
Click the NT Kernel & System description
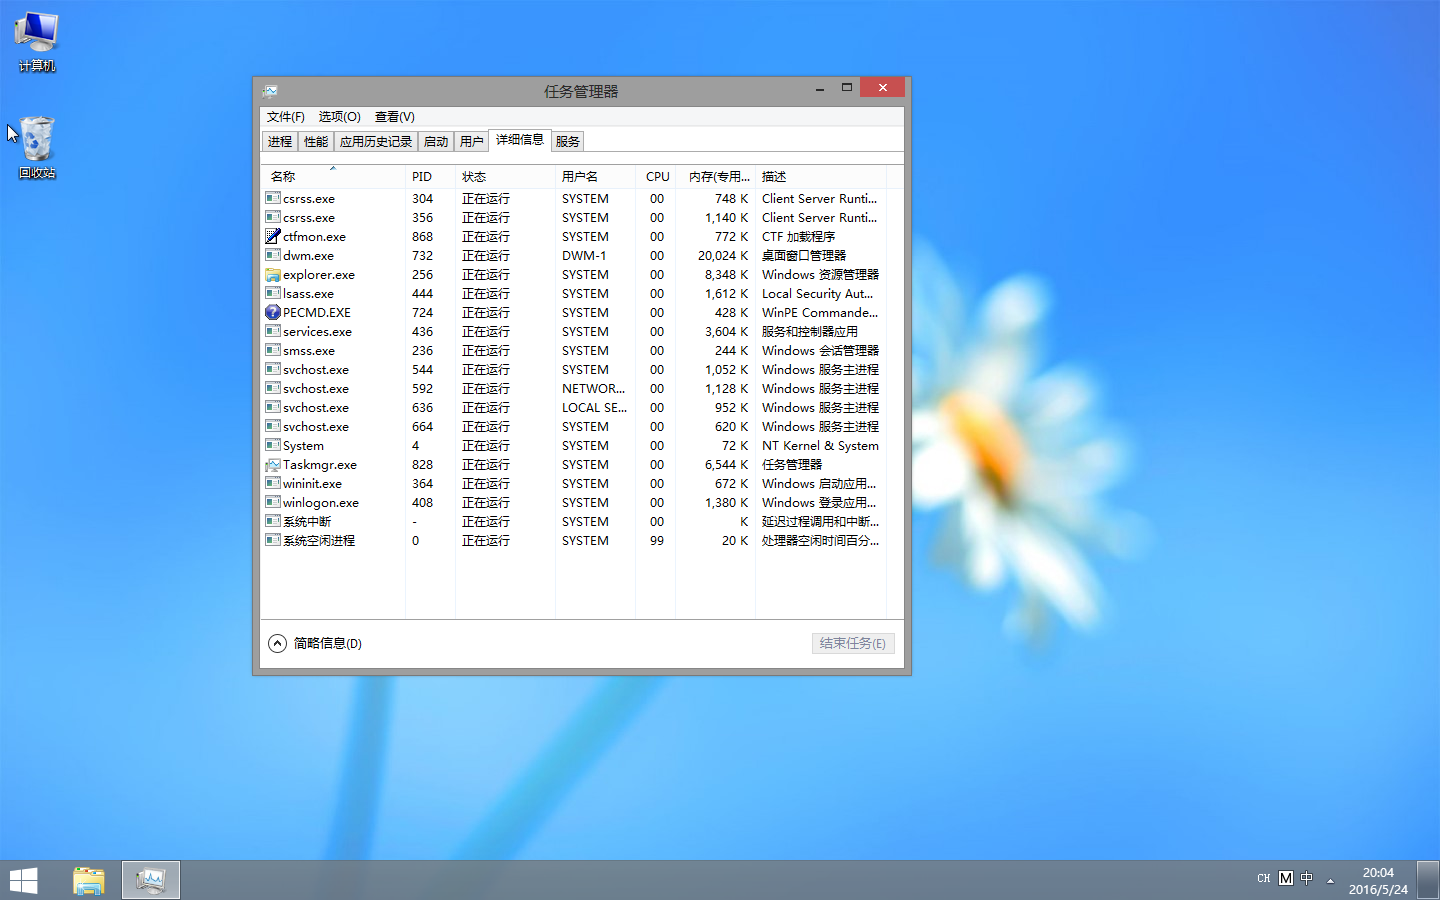820,445
